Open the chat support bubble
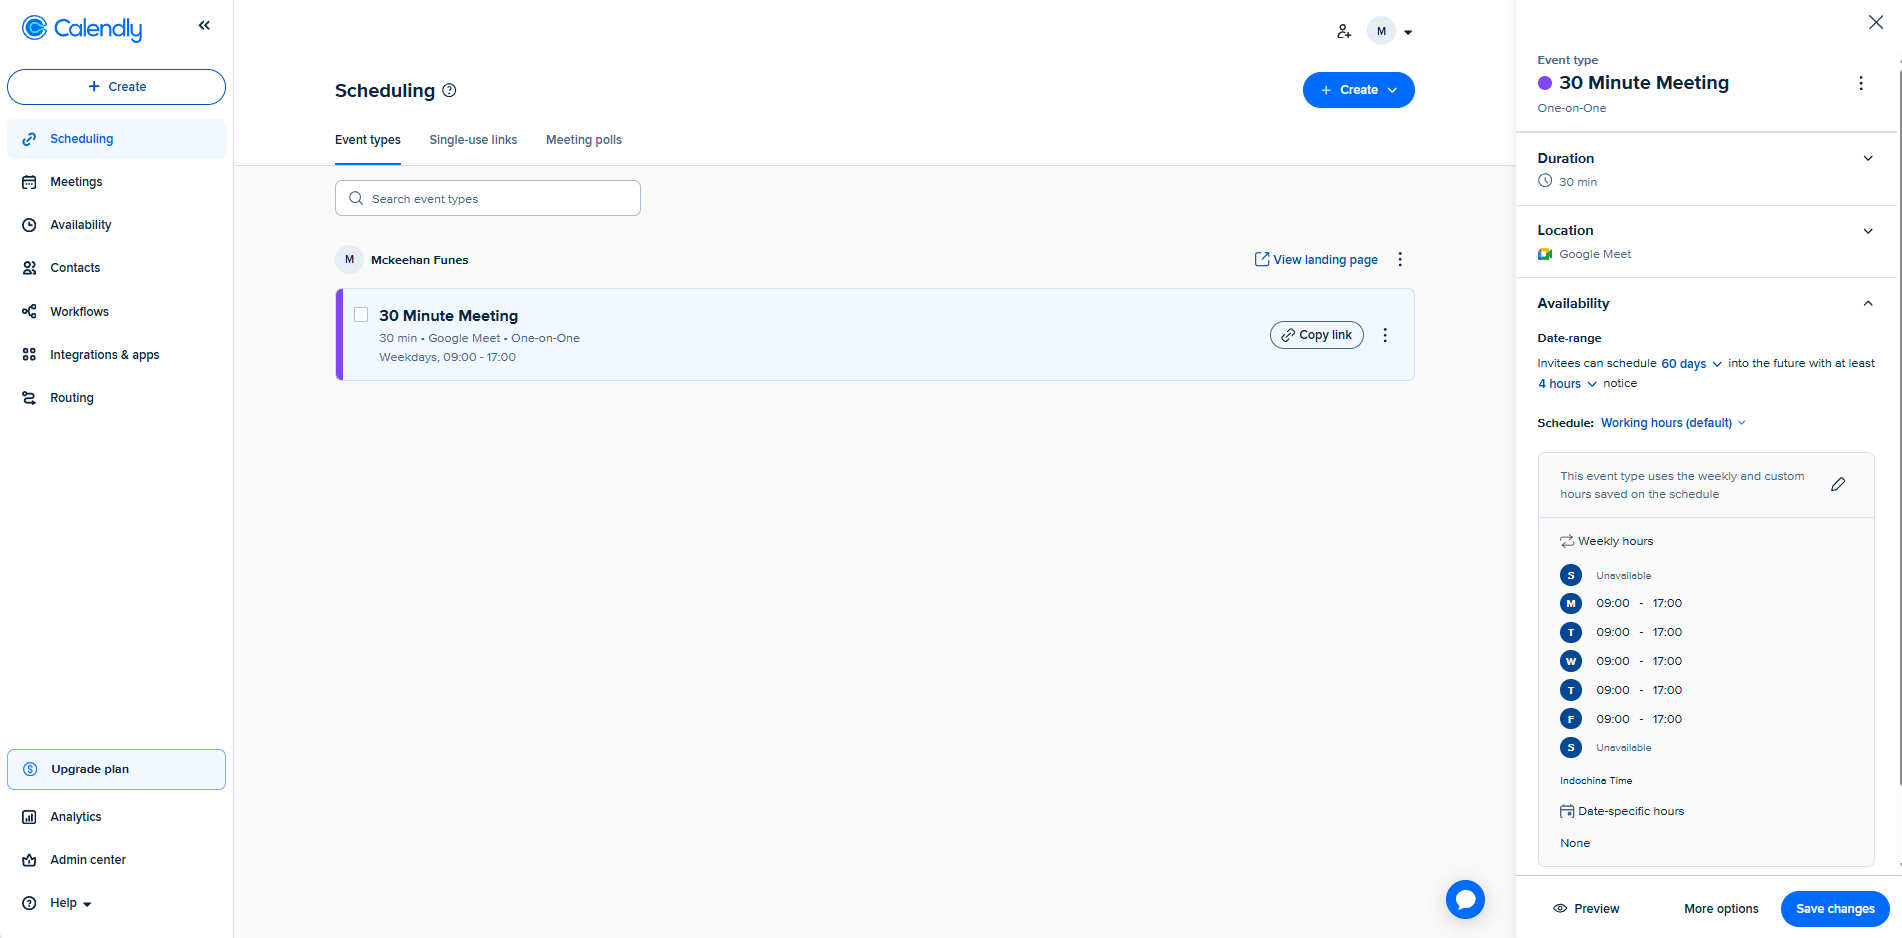The height and width of the screenshot is (938, 1902). click(1465, 899)
